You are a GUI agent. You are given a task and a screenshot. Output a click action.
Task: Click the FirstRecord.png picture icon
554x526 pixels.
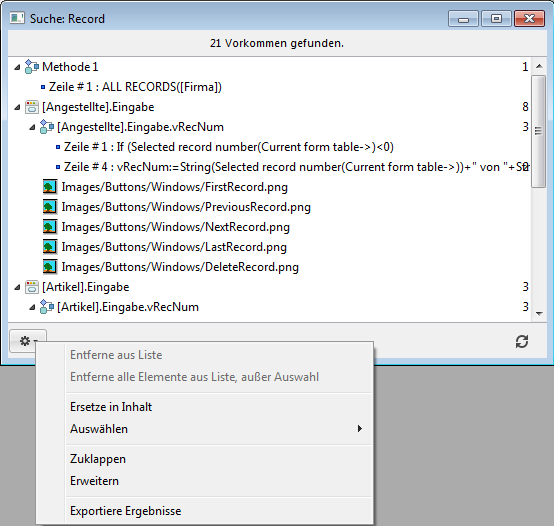(50, 187)
